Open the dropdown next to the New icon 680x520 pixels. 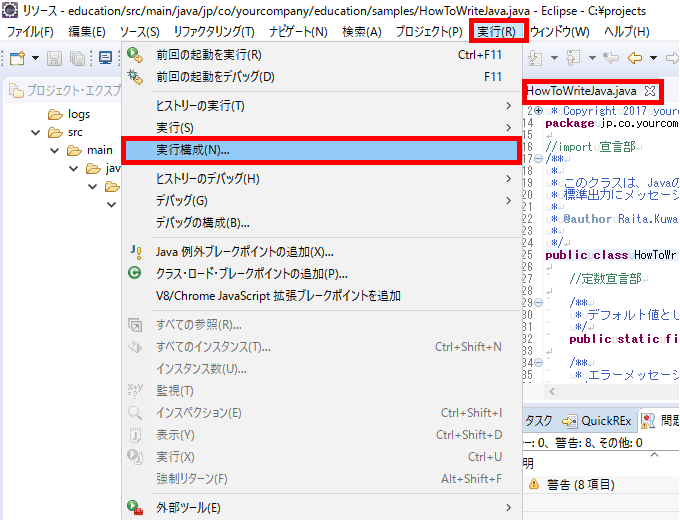(x=33, y=59)
